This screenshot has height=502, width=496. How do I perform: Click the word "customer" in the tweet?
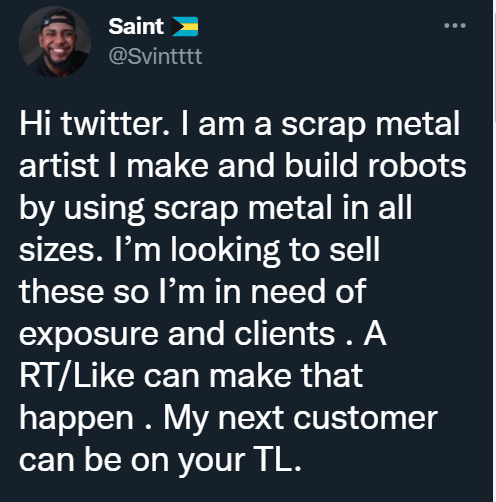coord(365,418)
